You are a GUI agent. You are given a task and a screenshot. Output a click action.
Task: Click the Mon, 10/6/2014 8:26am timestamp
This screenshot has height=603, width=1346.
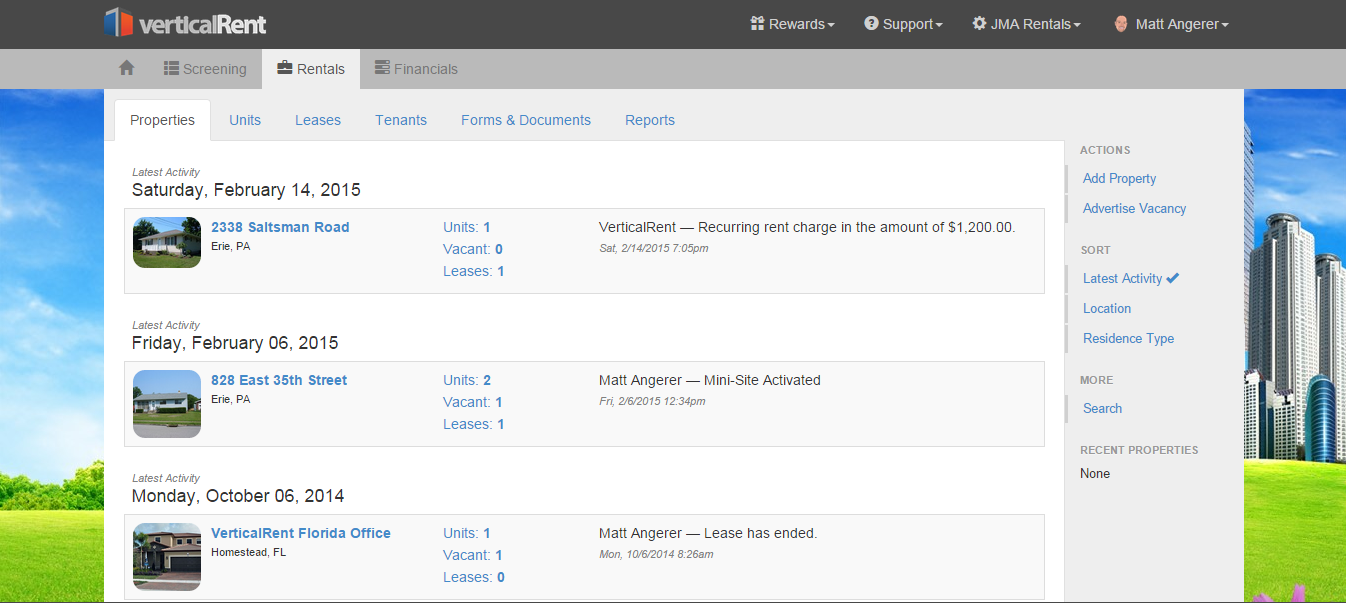pos(656,554)
